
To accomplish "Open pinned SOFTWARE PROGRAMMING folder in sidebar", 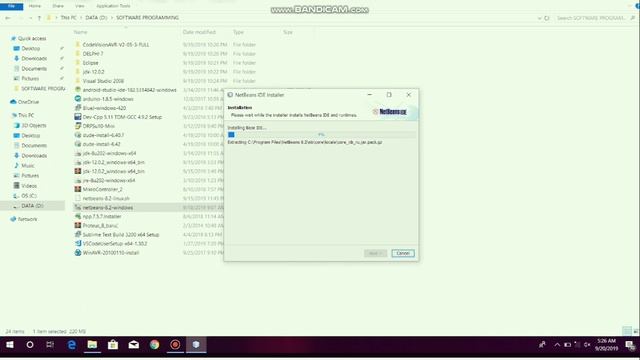I will (x=43, y=89).
